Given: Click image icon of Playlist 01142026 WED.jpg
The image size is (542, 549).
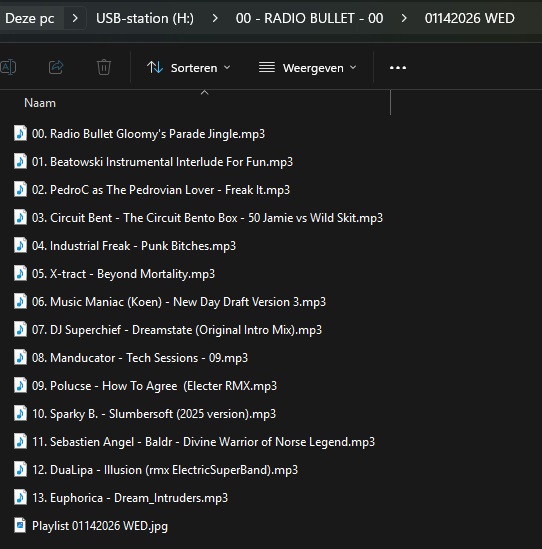Looking at the screenshot, I should coord(20,525).
